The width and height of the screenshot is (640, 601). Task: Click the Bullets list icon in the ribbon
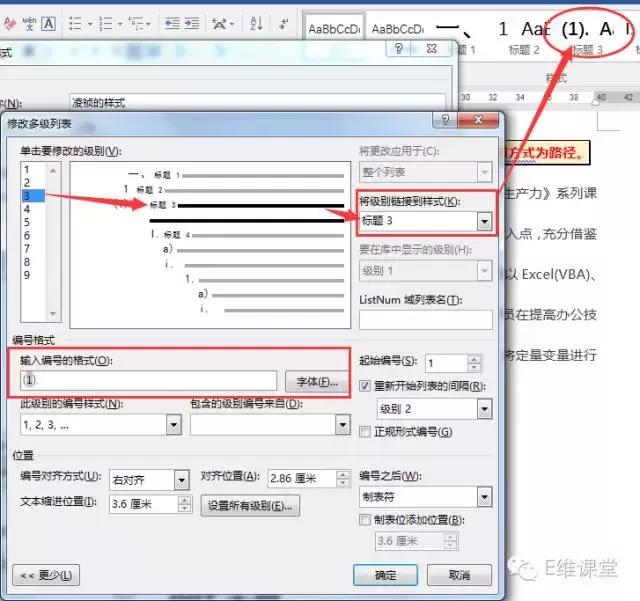[76, 24]
